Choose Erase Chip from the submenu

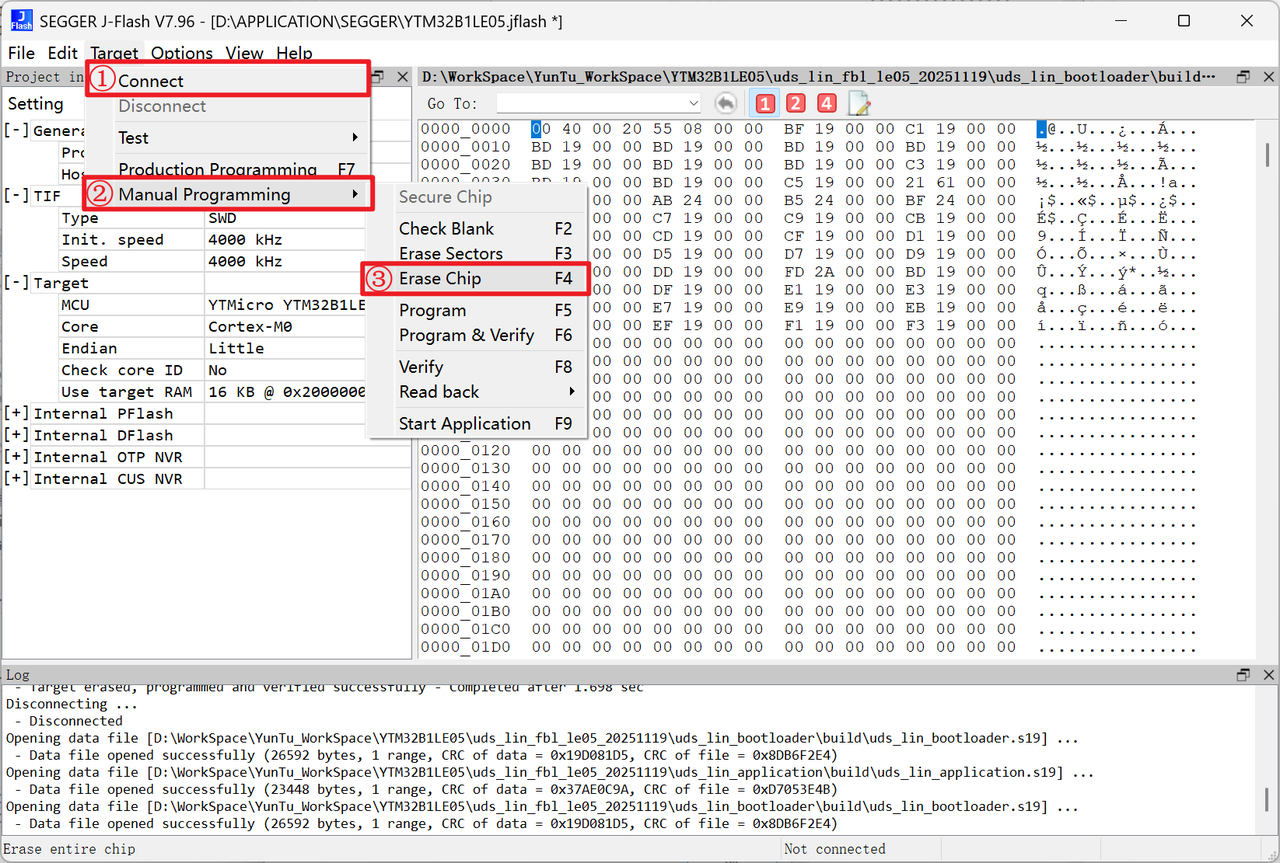click(x=440, y=279)
